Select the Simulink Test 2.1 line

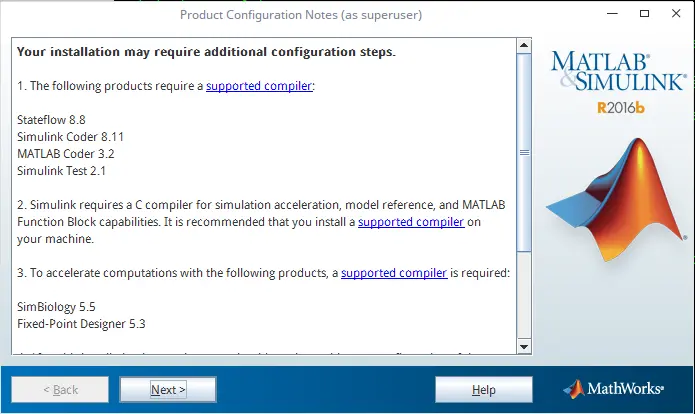point(61,171)
